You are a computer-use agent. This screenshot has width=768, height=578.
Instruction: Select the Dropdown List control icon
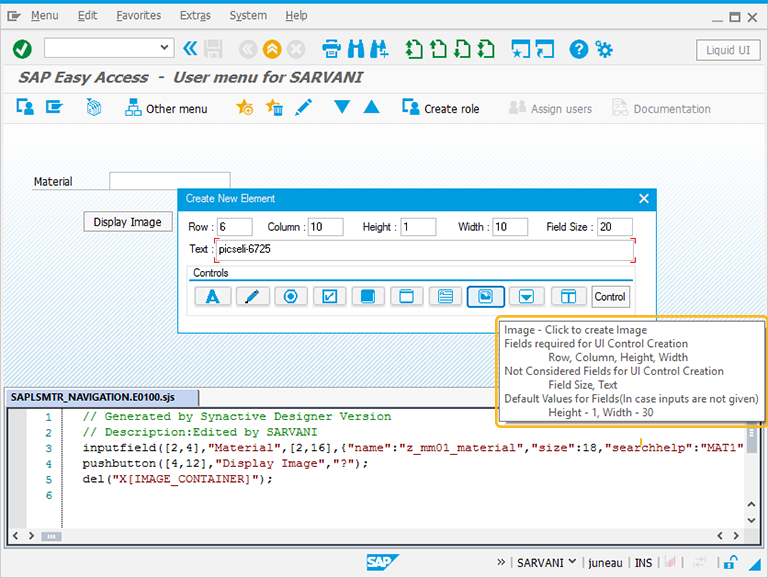point(526,296)
